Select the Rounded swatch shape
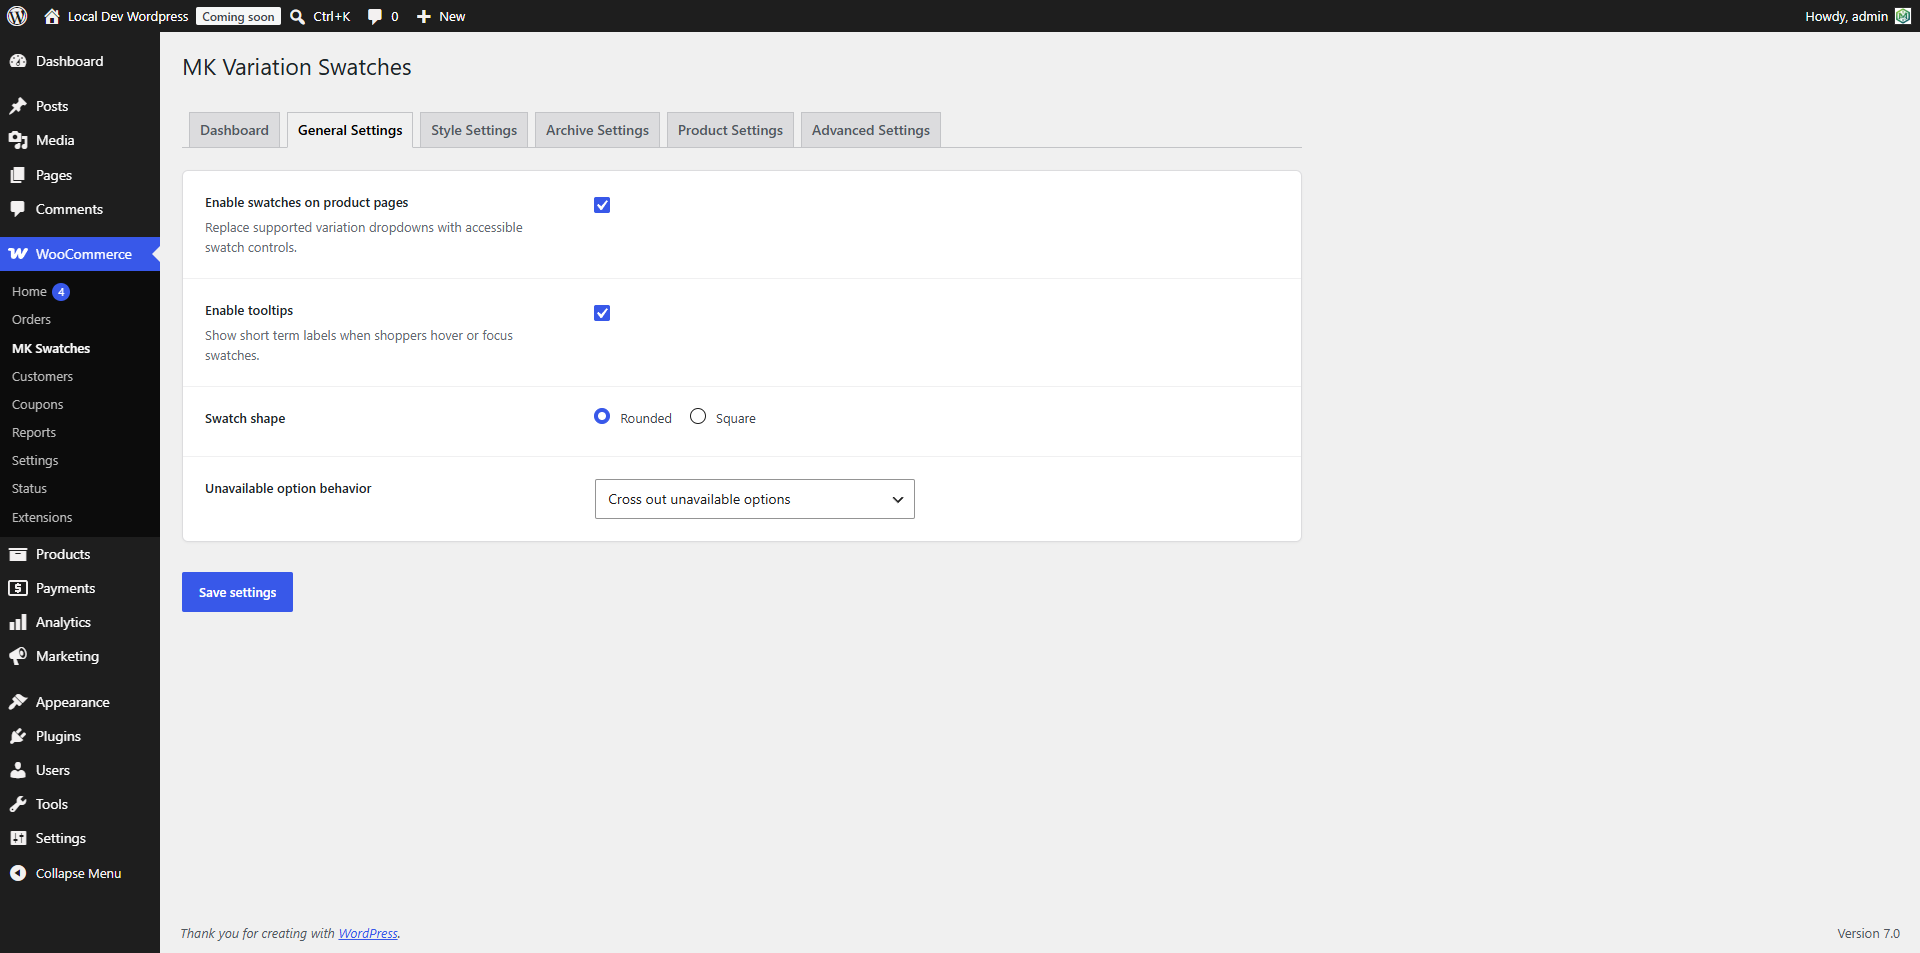 [x=602, y=416]
